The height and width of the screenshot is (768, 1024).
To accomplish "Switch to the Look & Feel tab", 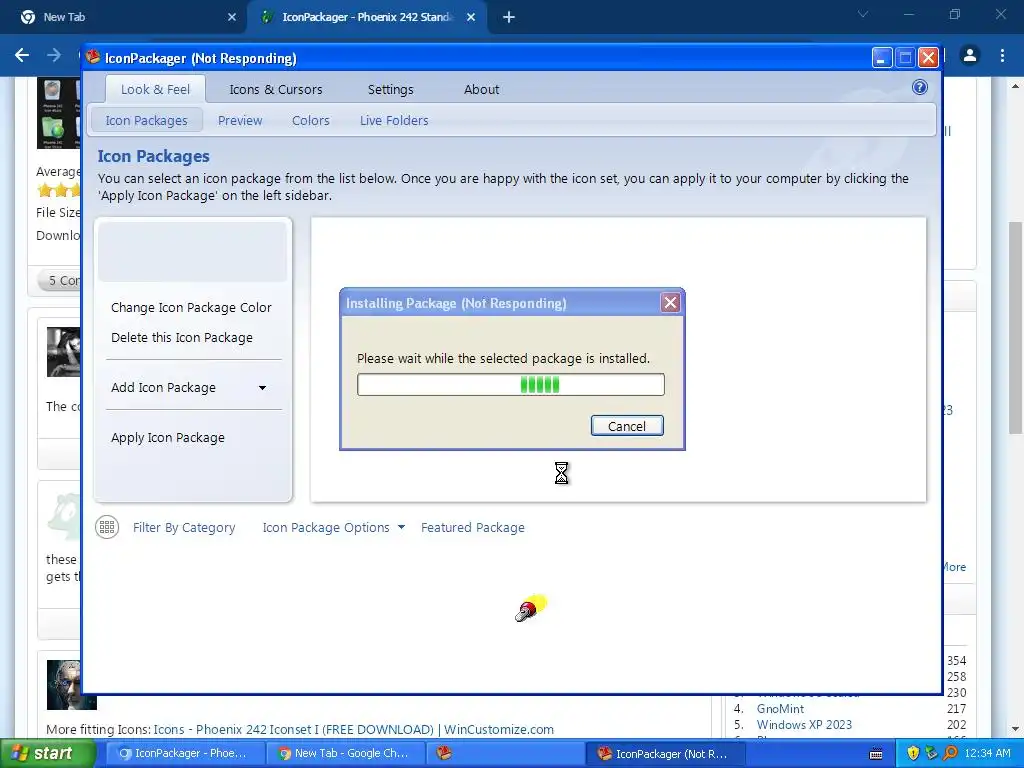I will pos(155,89).
